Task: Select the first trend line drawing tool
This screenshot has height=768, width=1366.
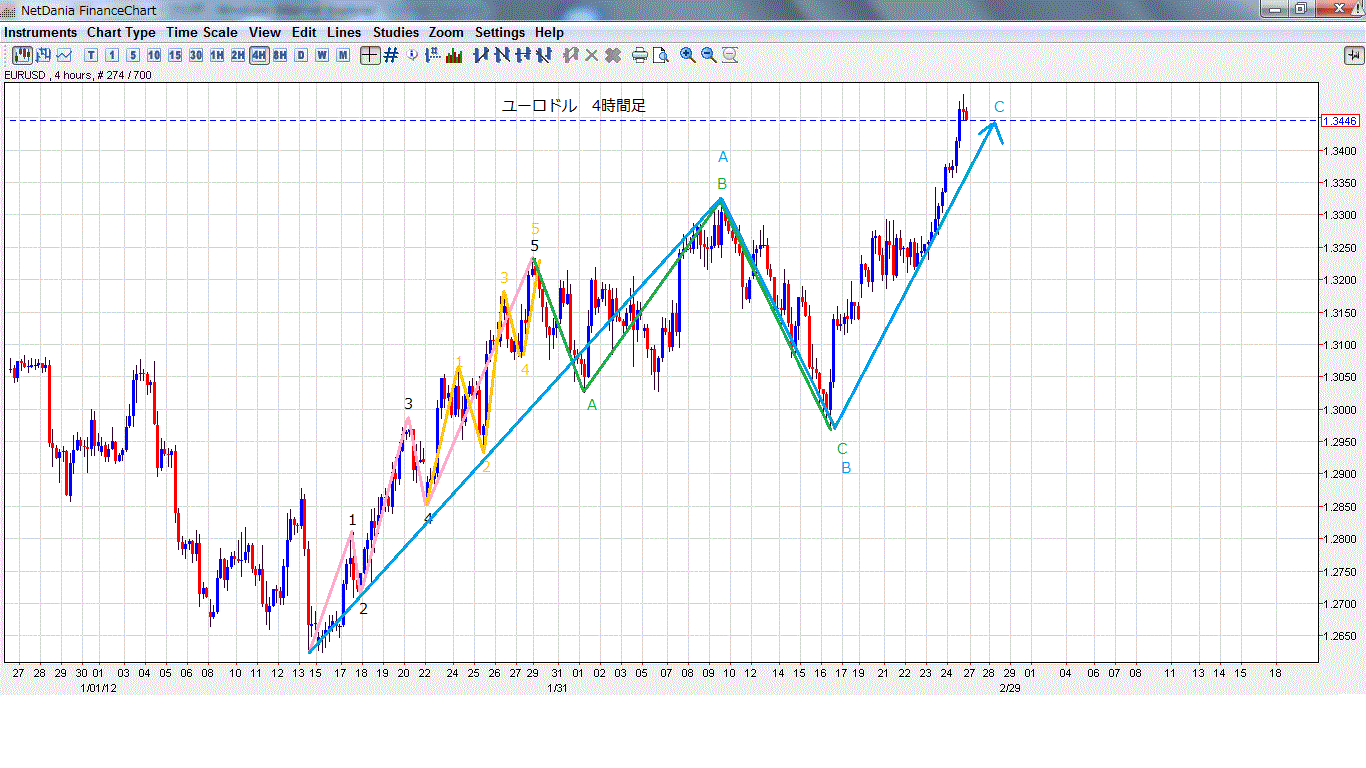Action: pos(481,55)
